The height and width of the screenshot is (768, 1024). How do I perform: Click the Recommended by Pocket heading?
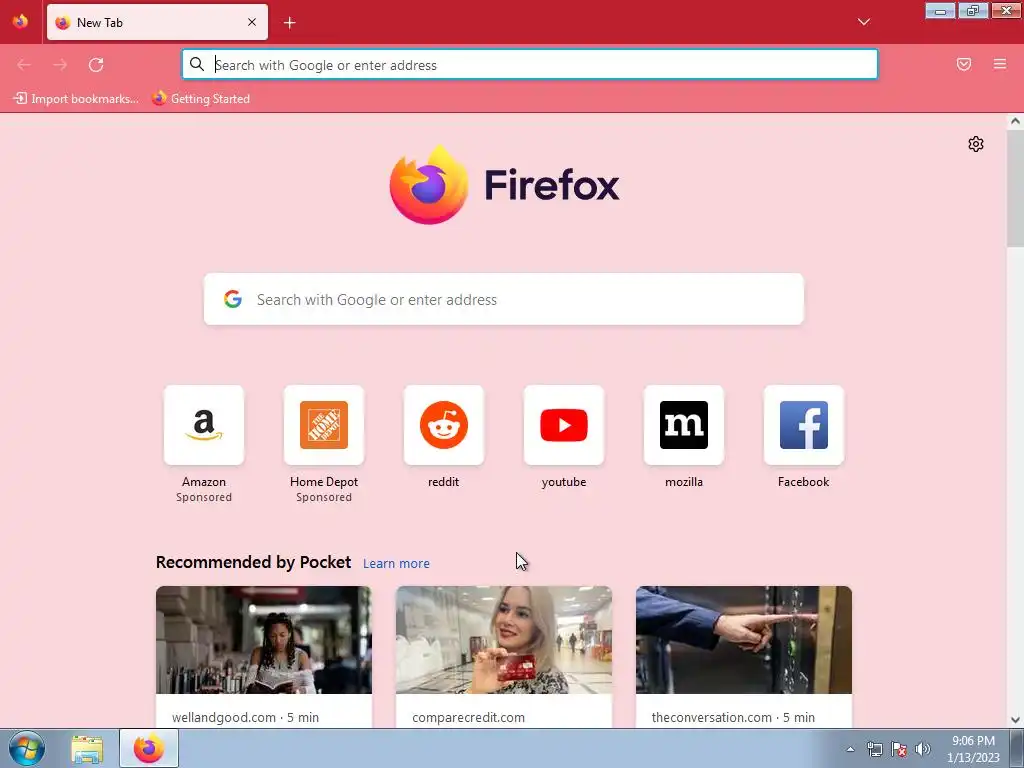pos(253,562)
